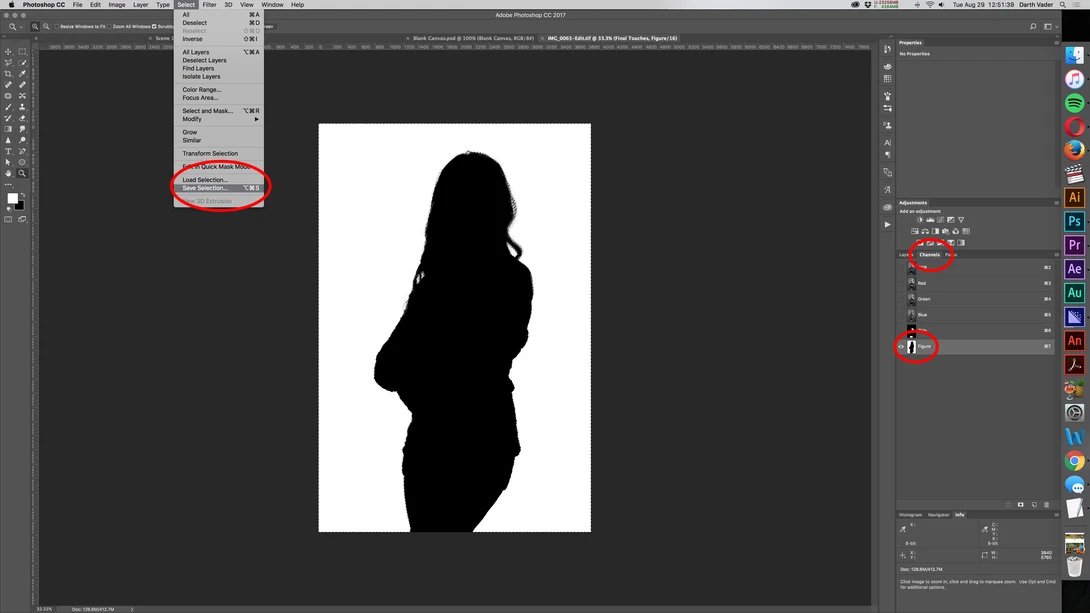Select the Brush tool

(8, 107)
